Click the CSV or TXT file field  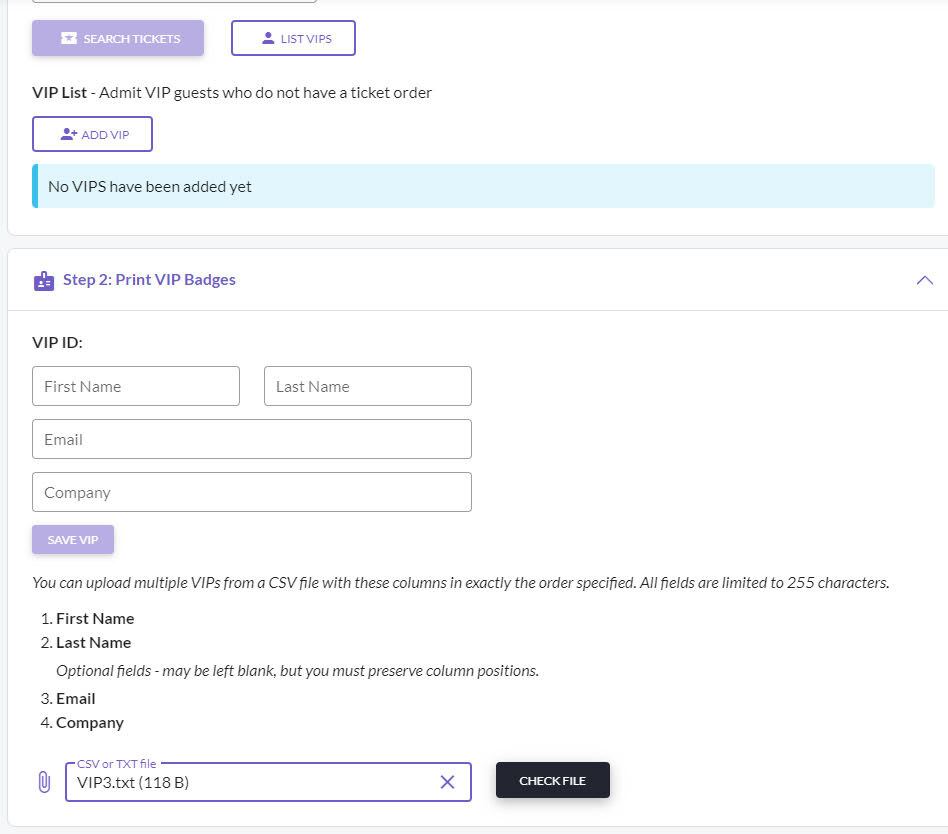pyautogui.click(x=268, y=782)
